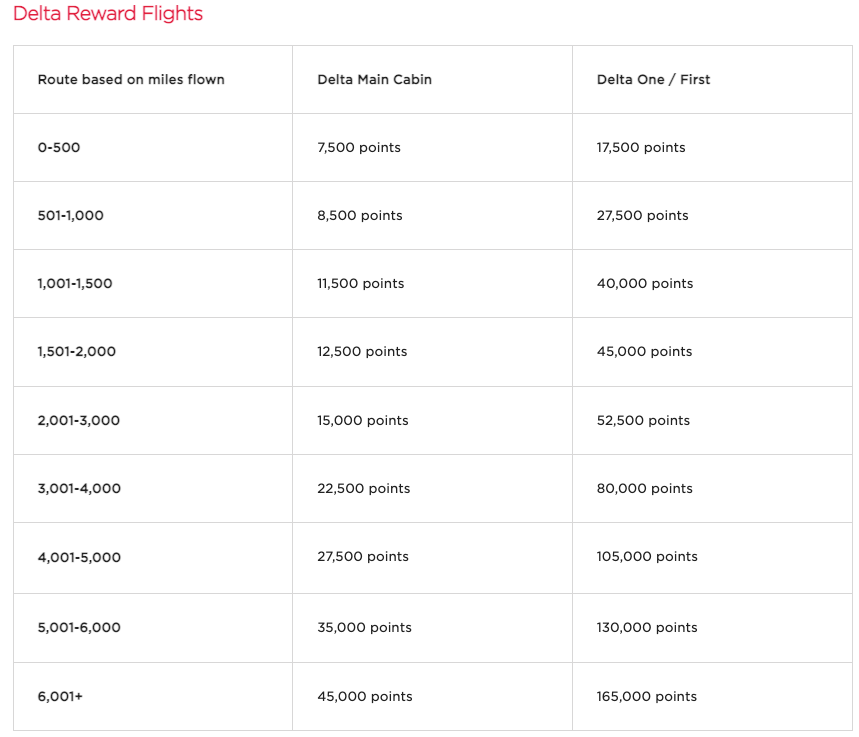
Task: Click the 22,500 points cell
Action: (x=363, y=488)
